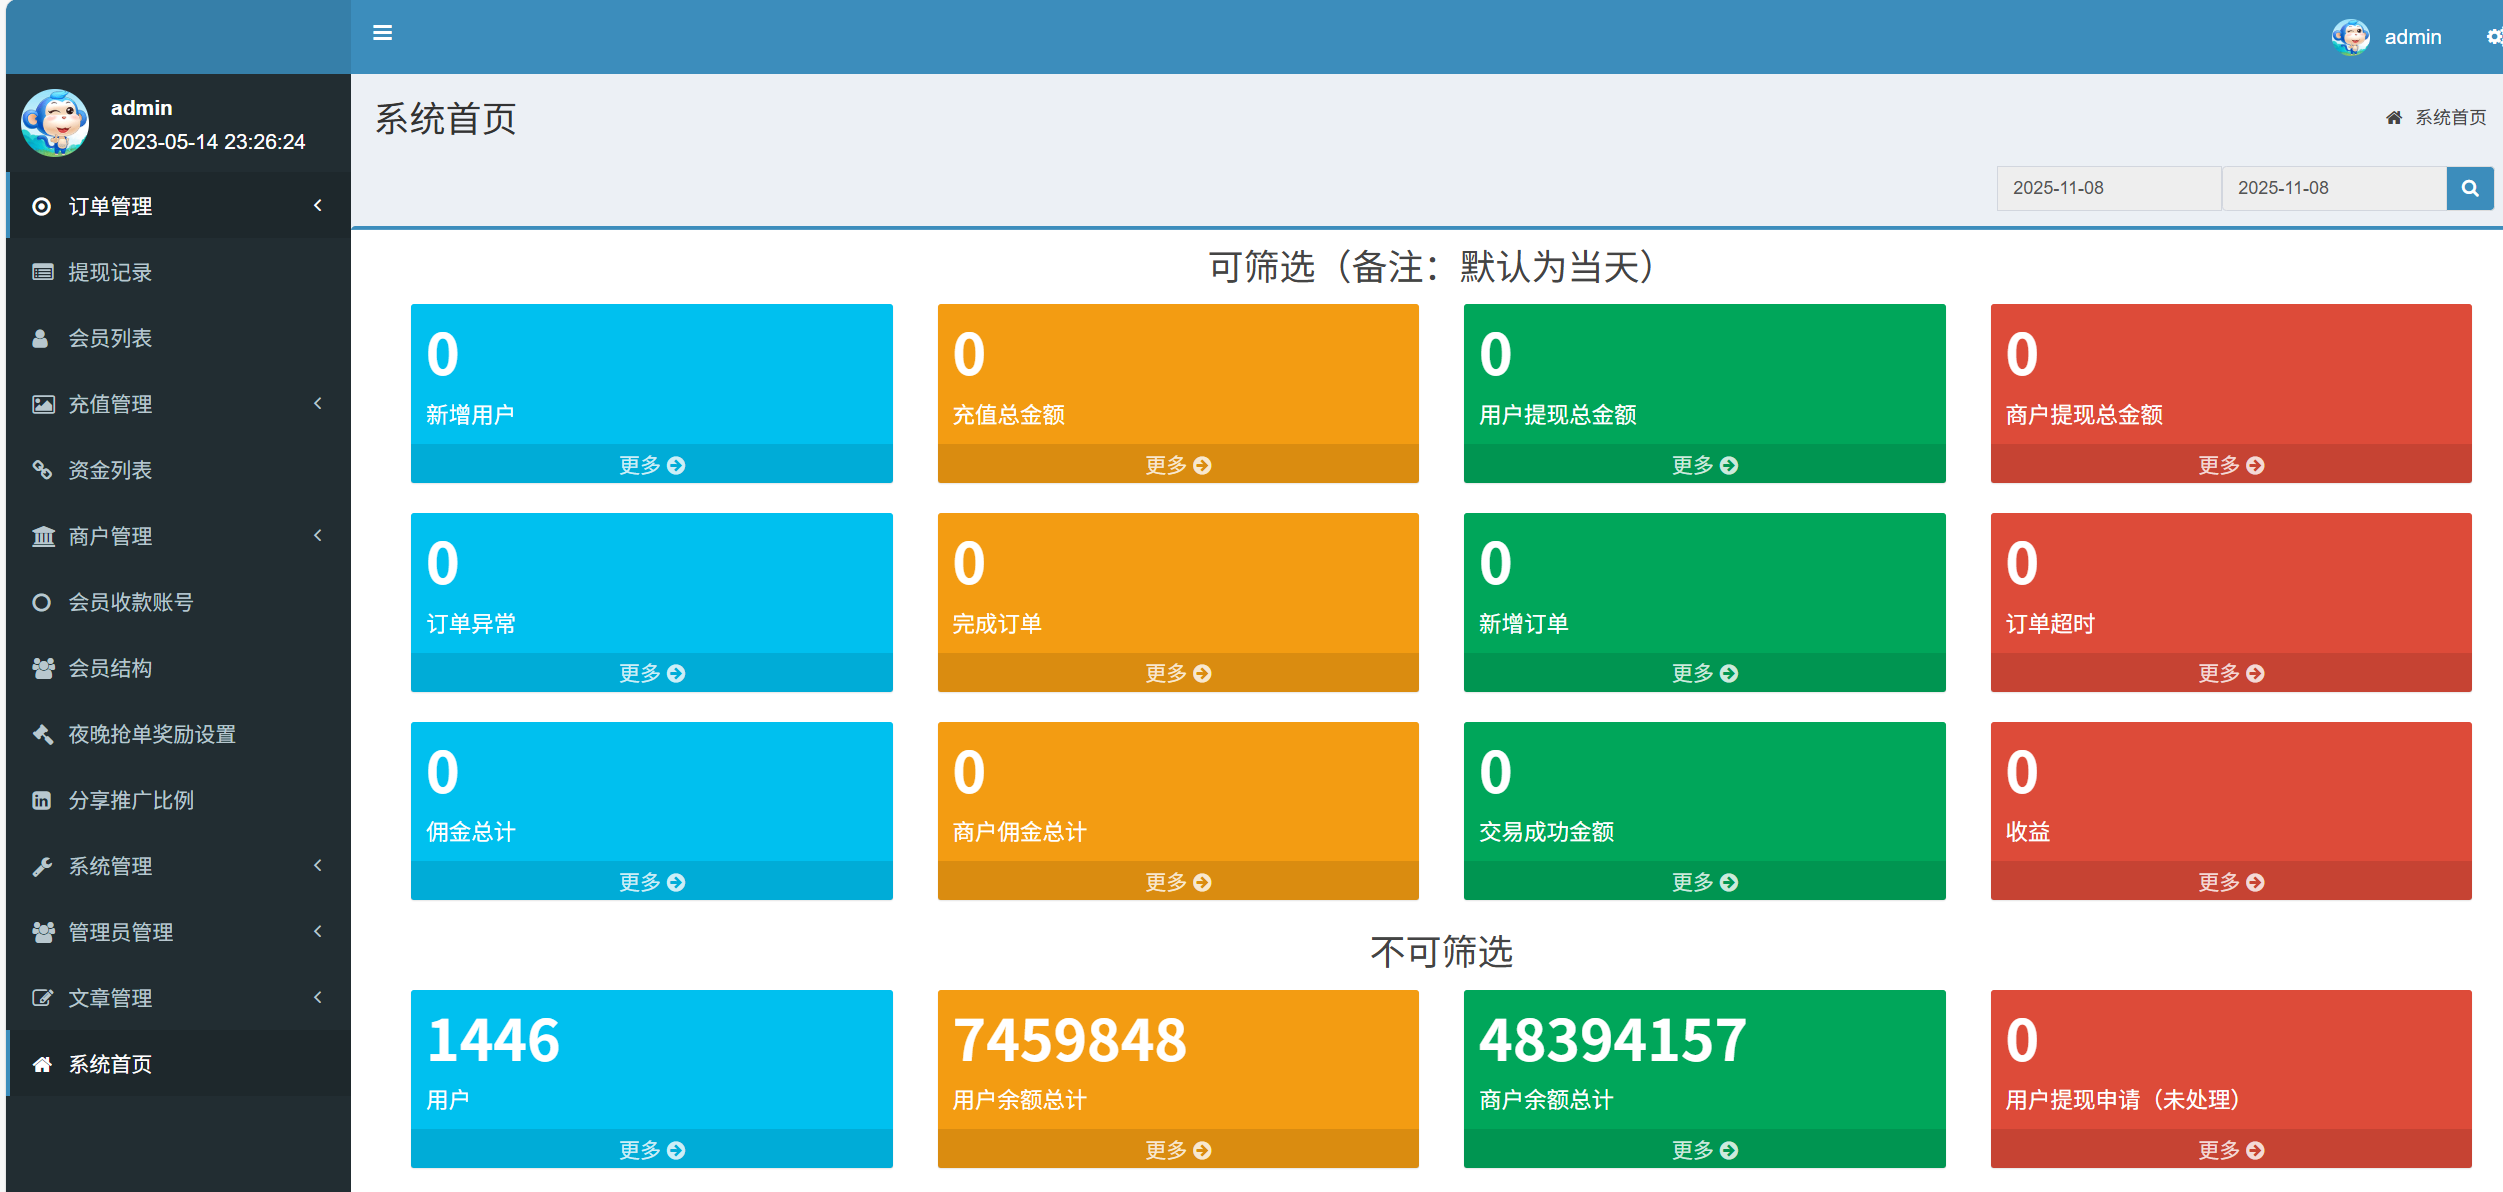This screenshot has width=2503, height=1192.
Task: Select 会员收款账号 in the sidebar
Action: coord(130,602)
